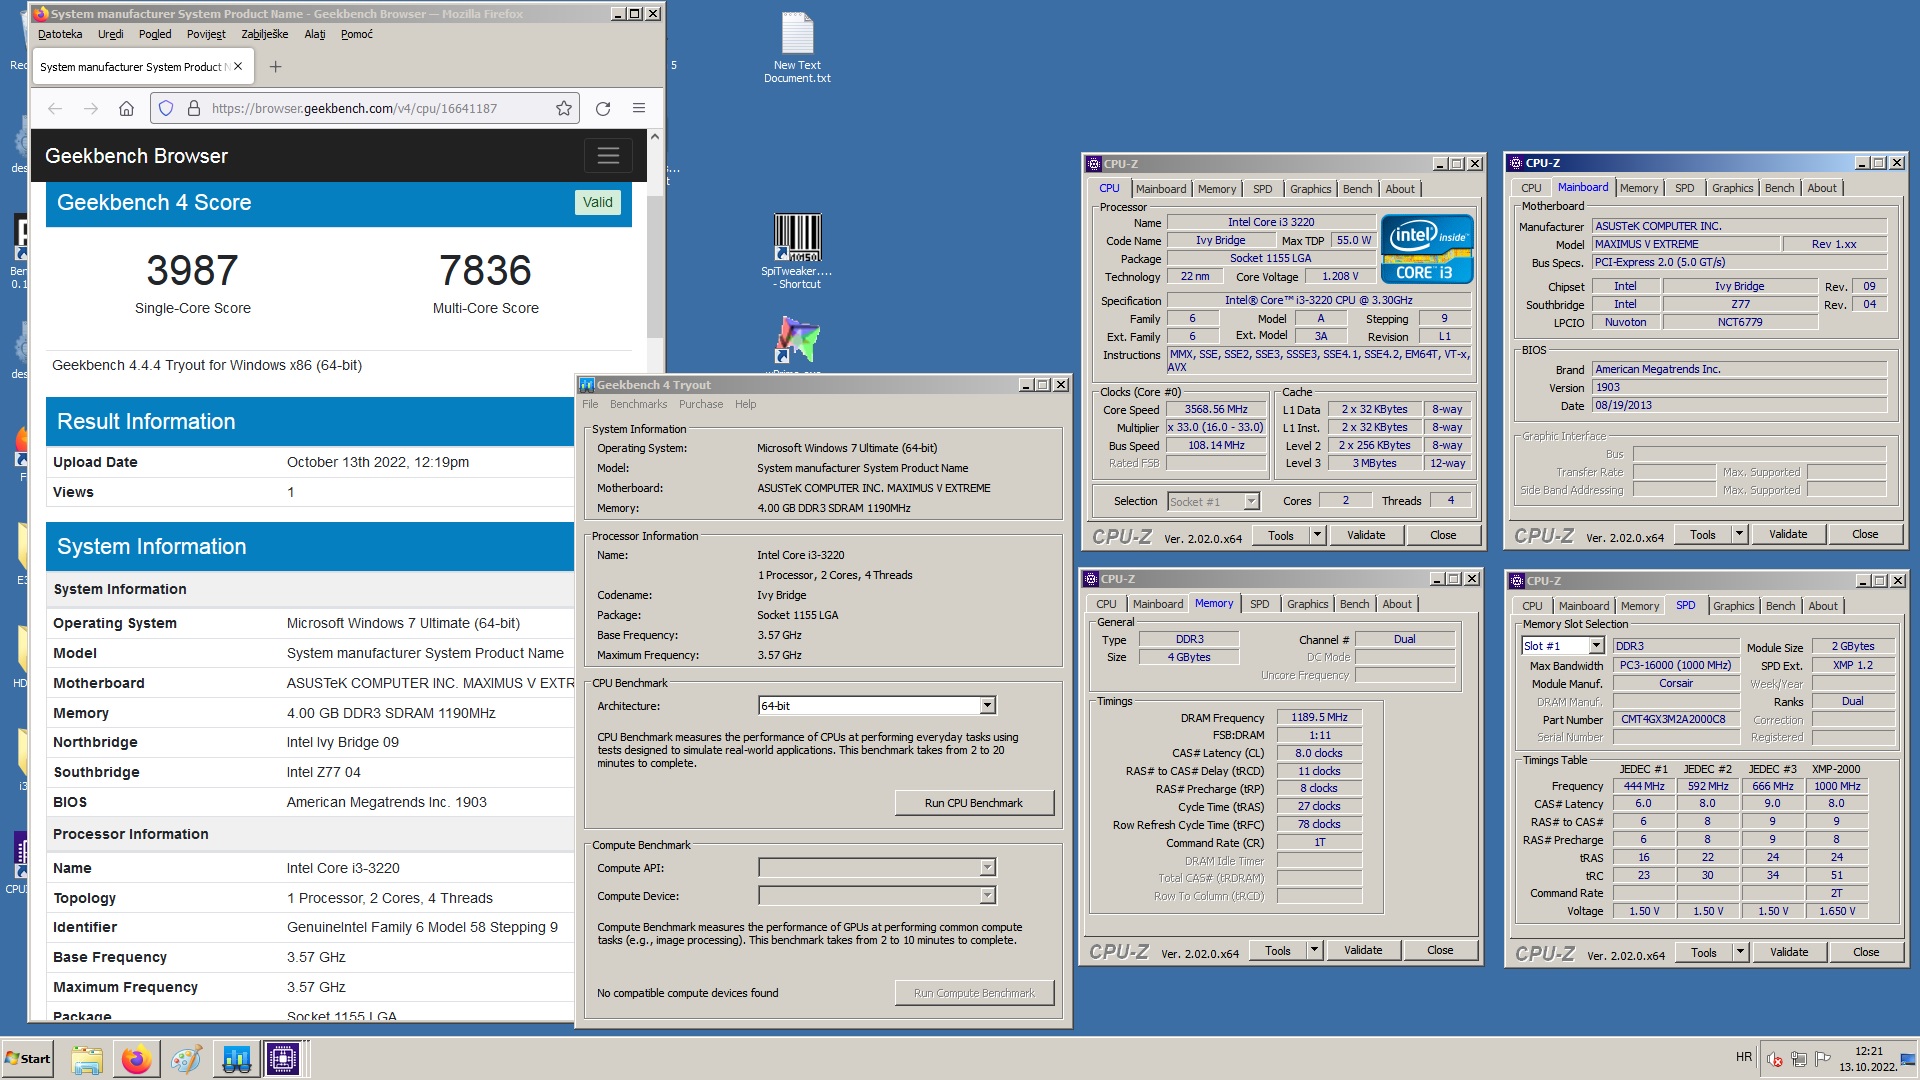This screenshot has height=1080, width=1920.
Task: Expand Tools arrow in Memory window
Action: pyautogui.click(x=1314, y=950)
